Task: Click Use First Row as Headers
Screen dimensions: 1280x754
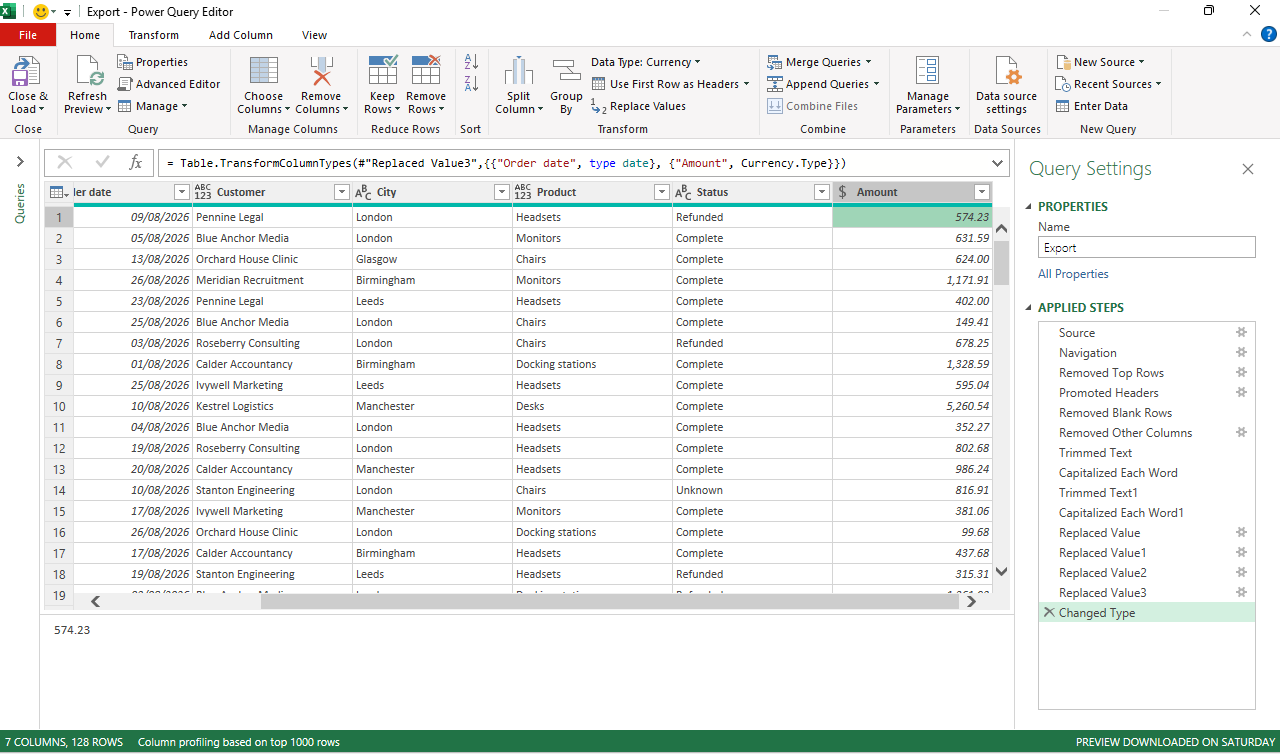Action: [671, 84]
